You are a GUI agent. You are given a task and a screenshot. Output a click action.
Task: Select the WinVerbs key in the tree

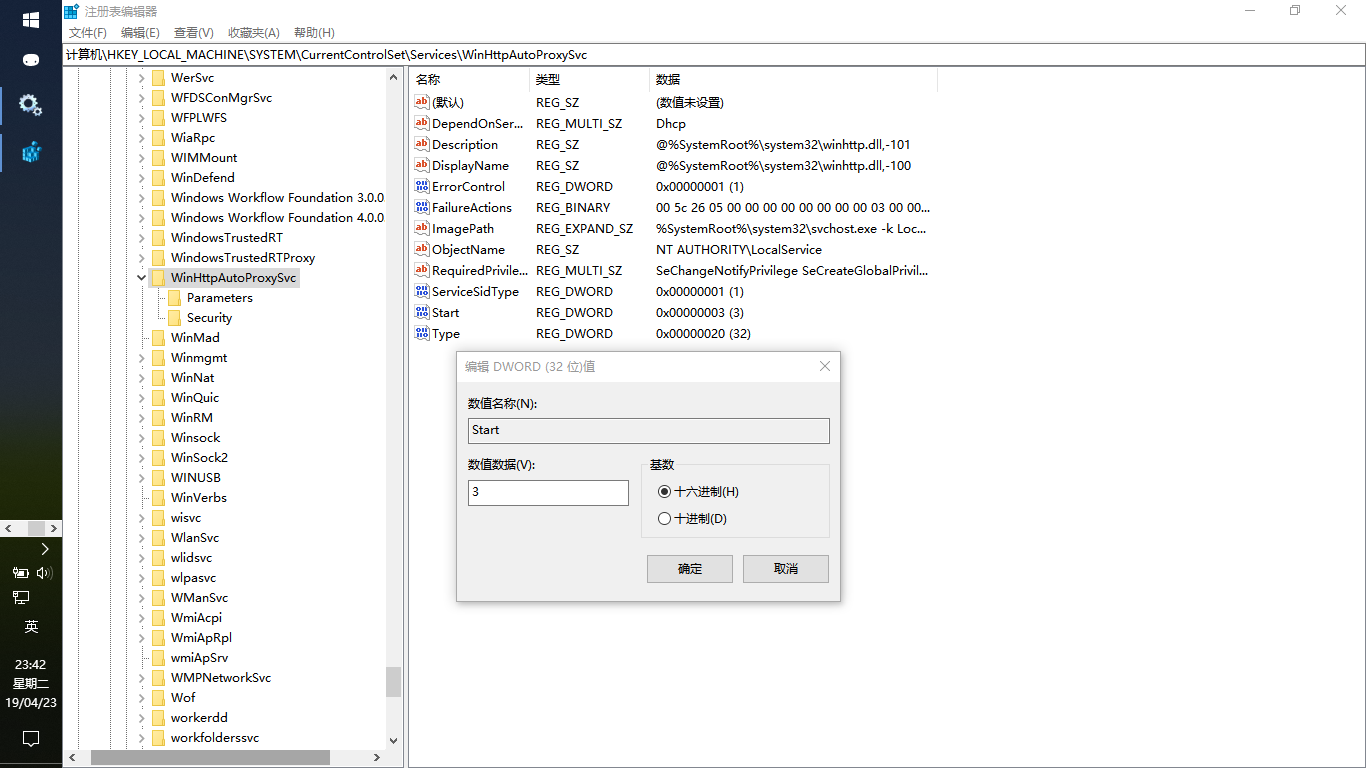point(199,498)
